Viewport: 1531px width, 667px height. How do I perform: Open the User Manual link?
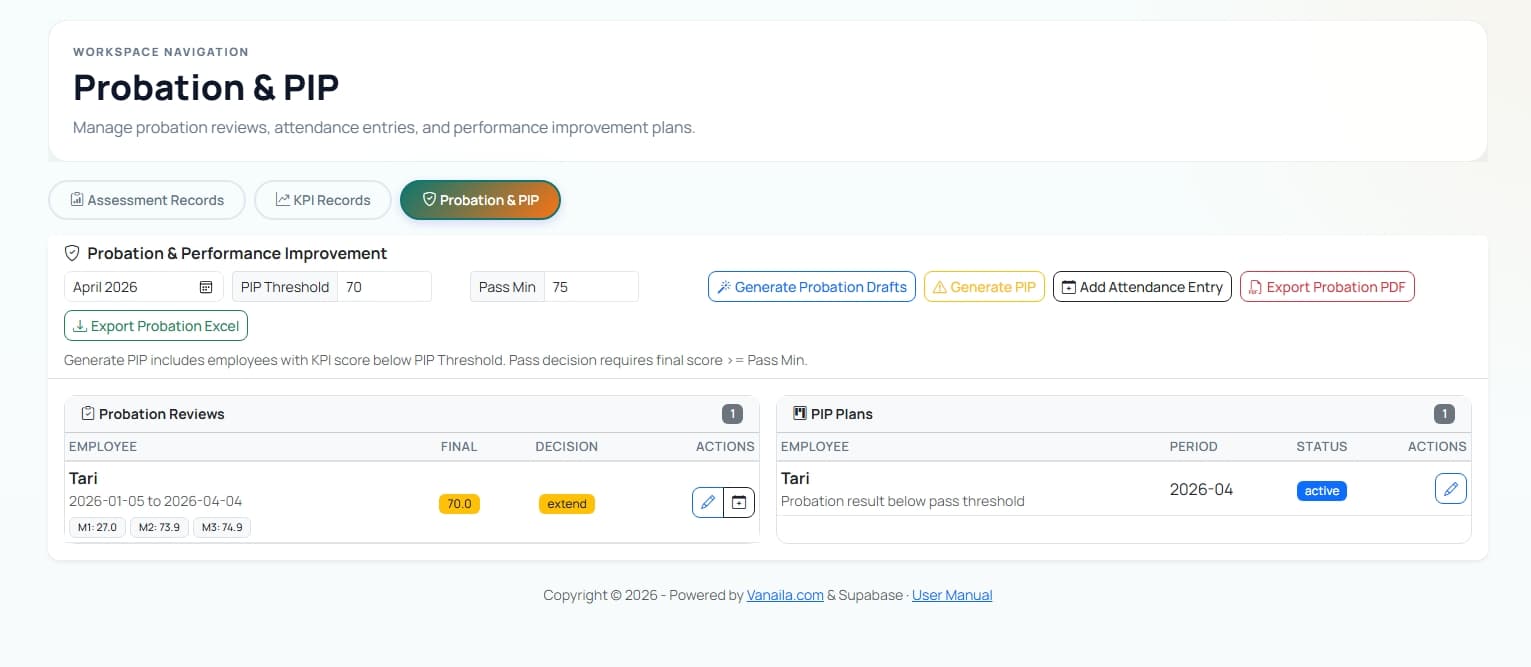952,595
